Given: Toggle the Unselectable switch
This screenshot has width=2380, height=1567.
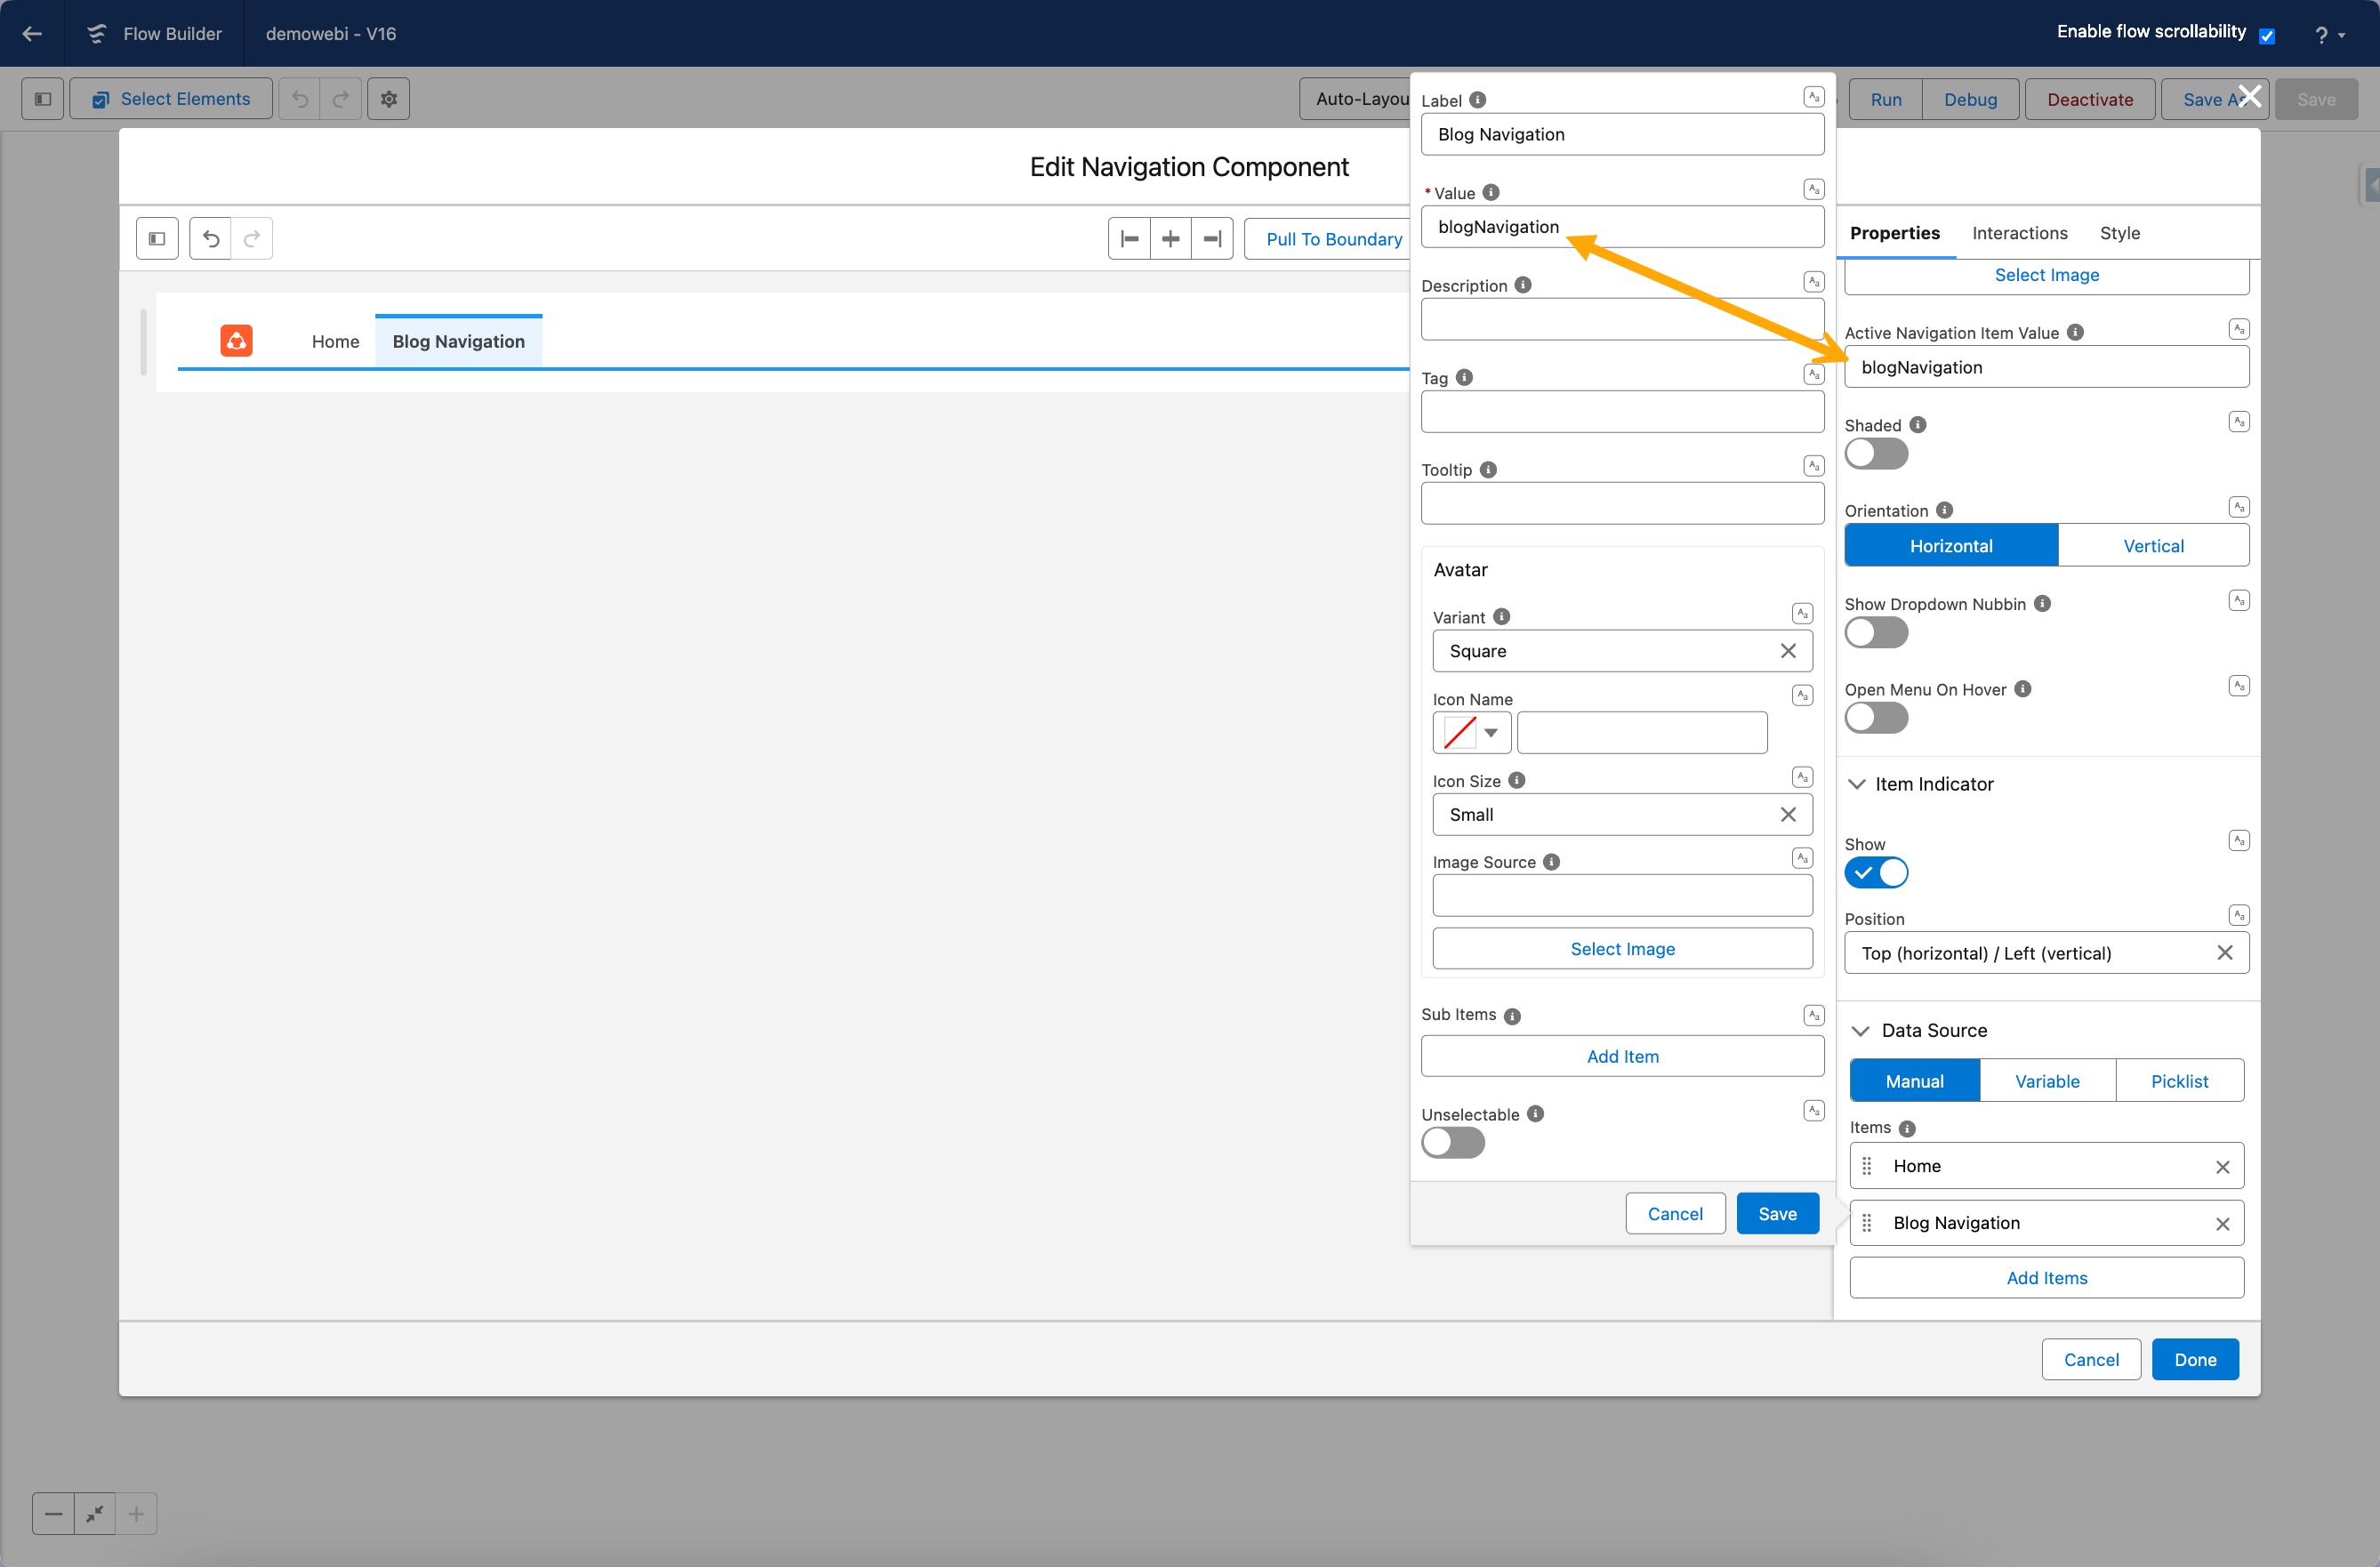Looking at the screenshot, I should coord(1453,1143).
